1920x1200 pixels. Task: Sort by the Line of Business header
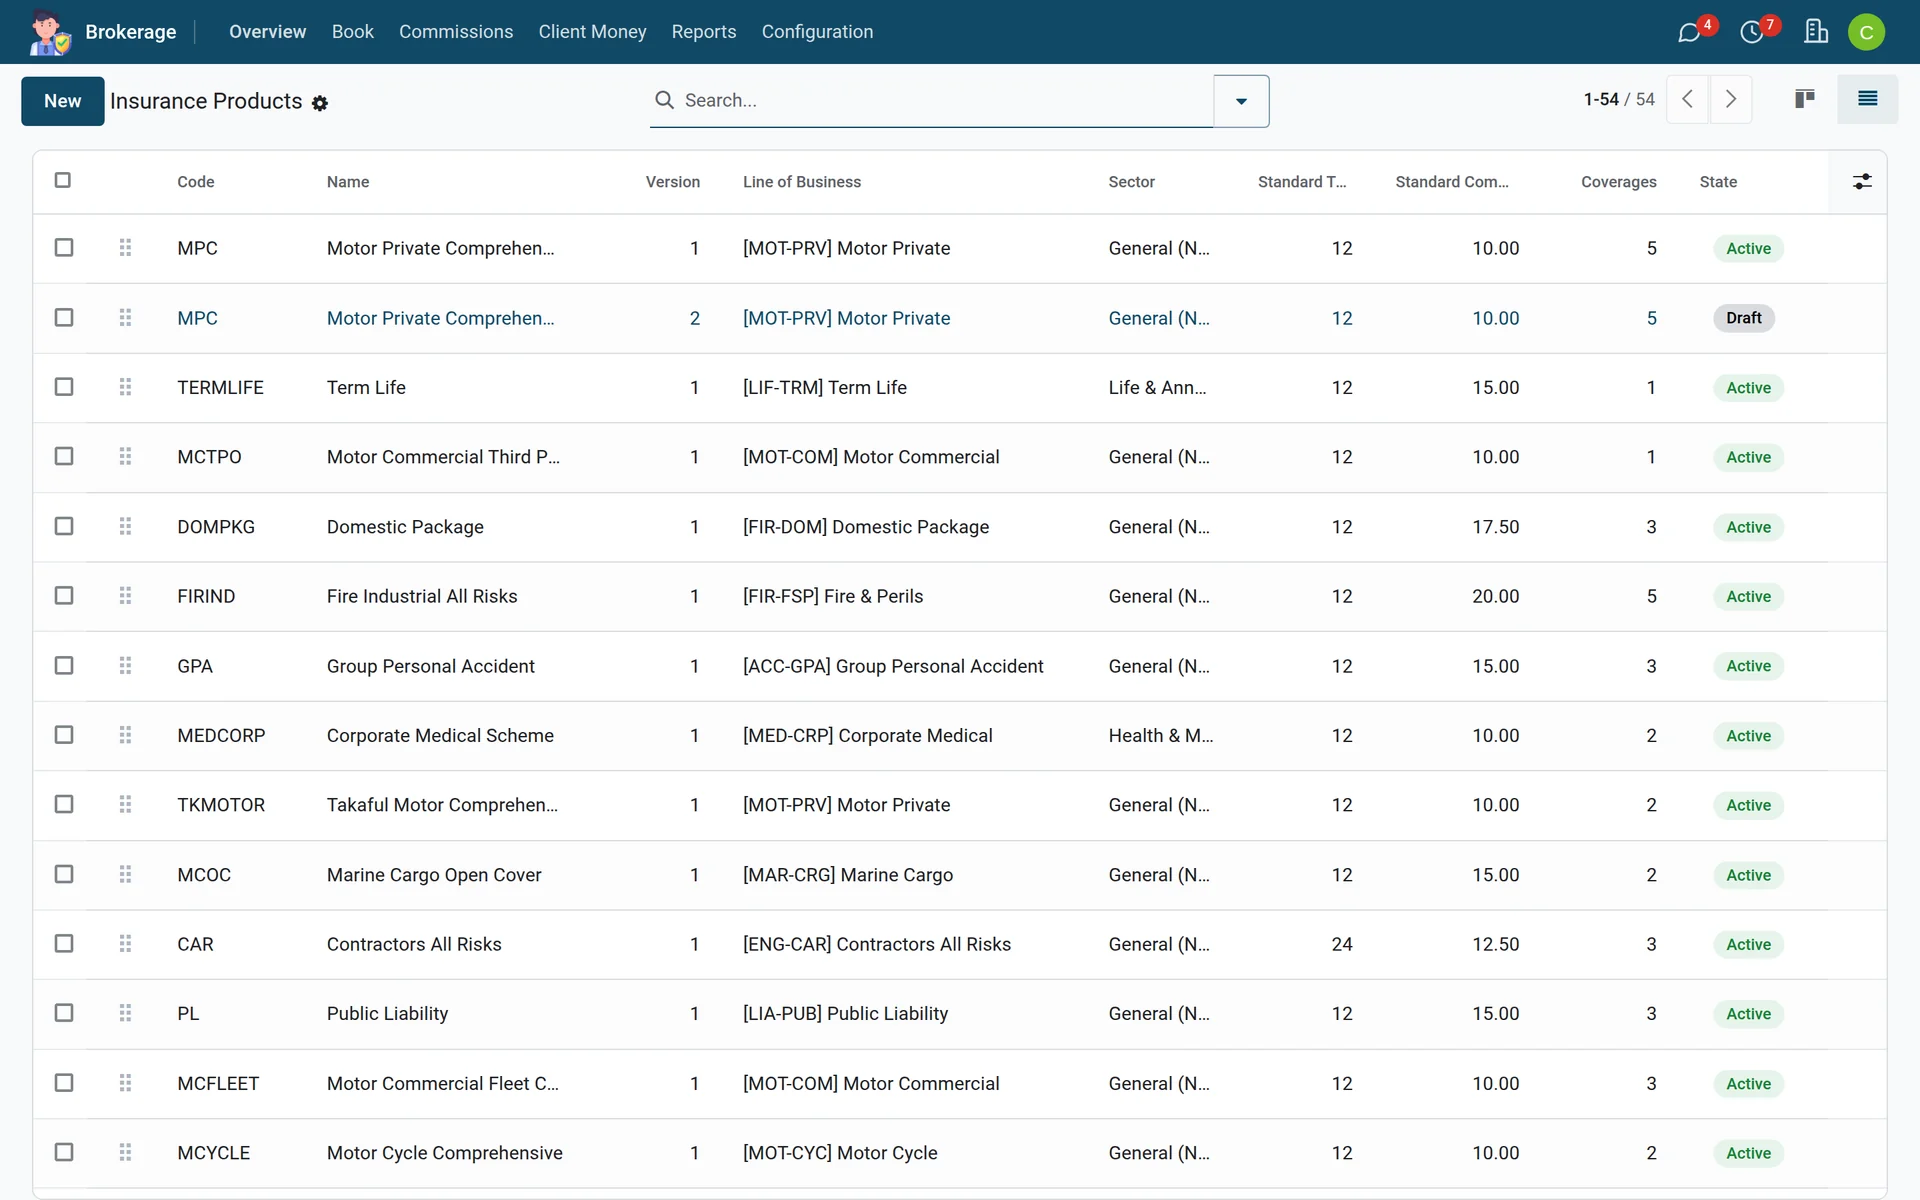pos(802,182)
